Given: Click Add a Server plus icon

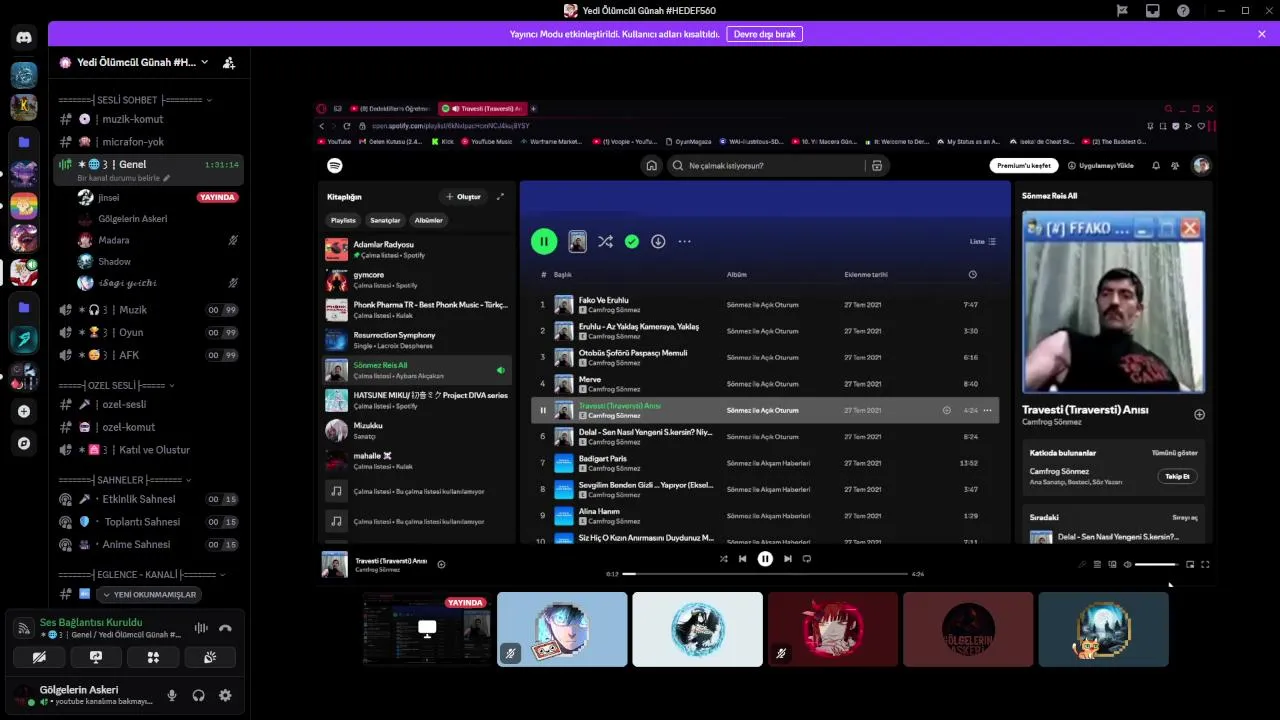Looking at the screenshot, I should click(x=24, y=411).
